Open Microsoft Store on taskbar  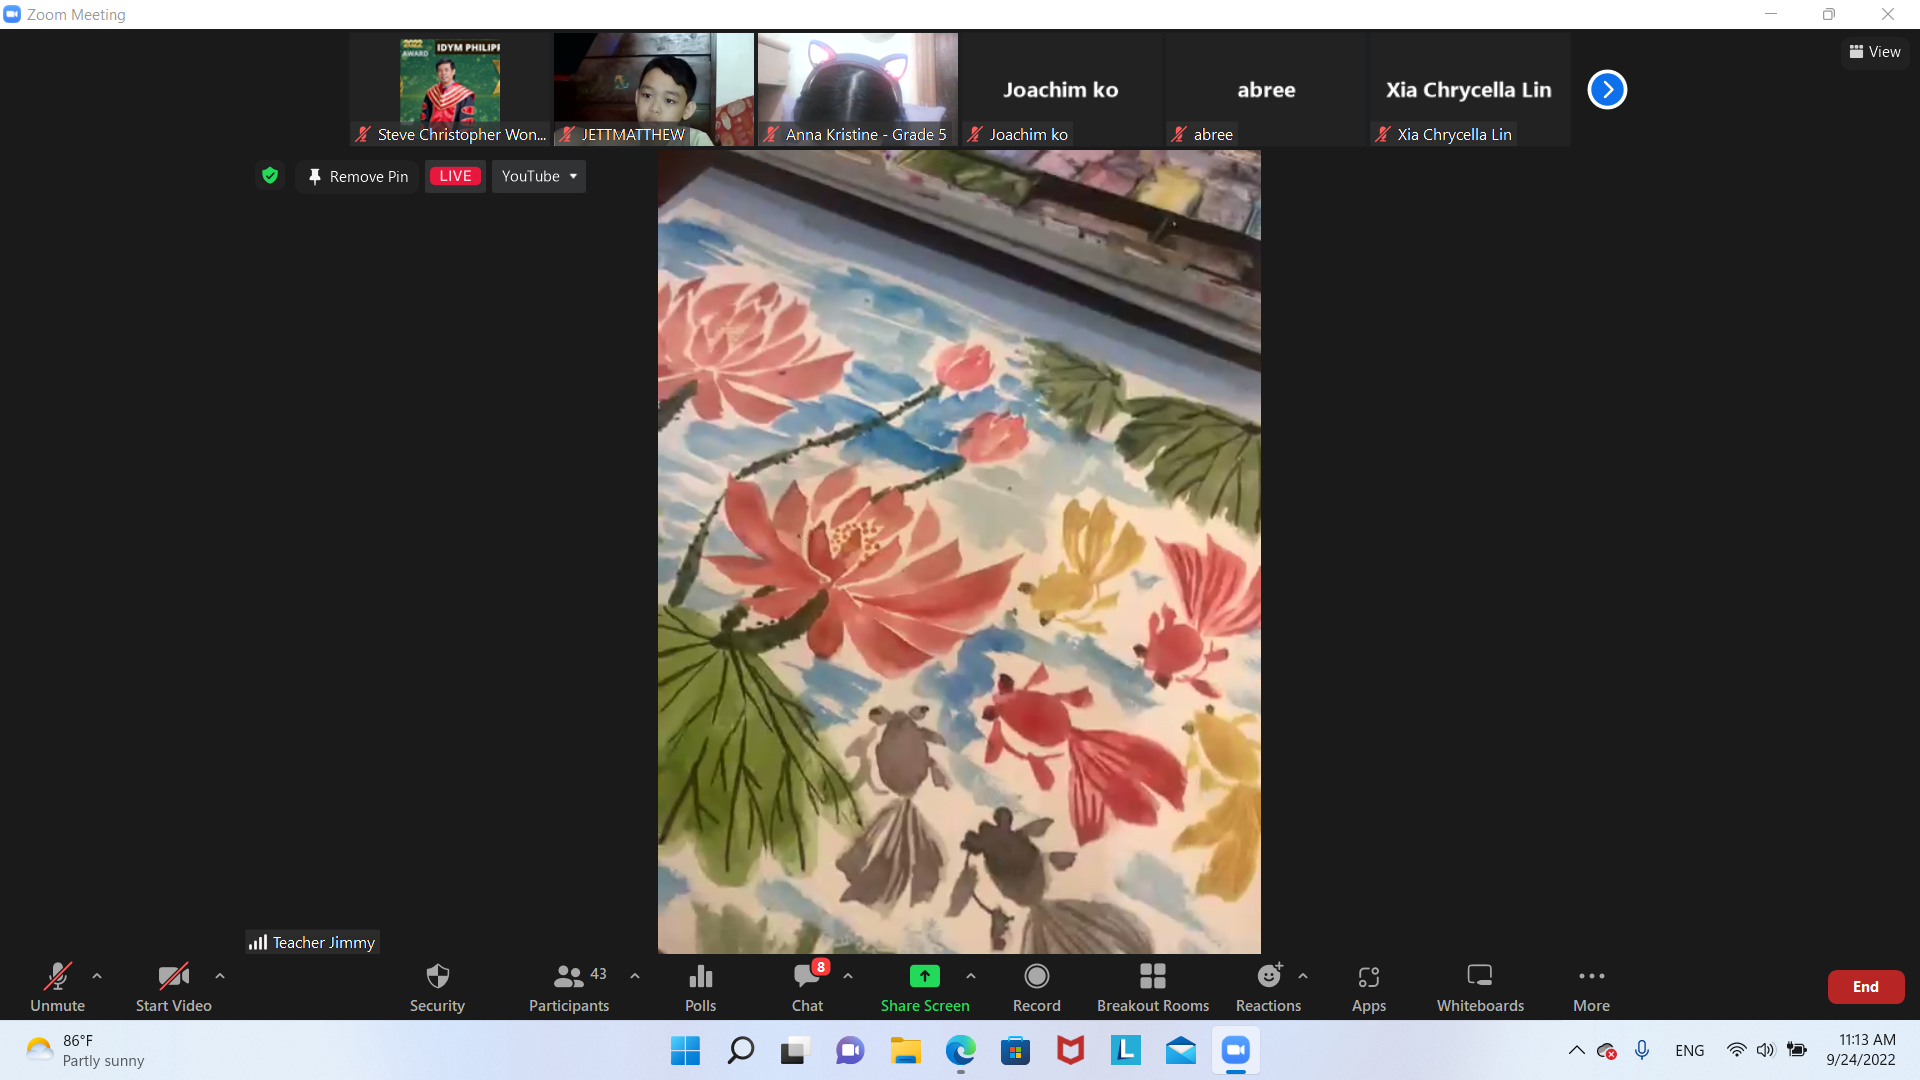[1015, 1051]
